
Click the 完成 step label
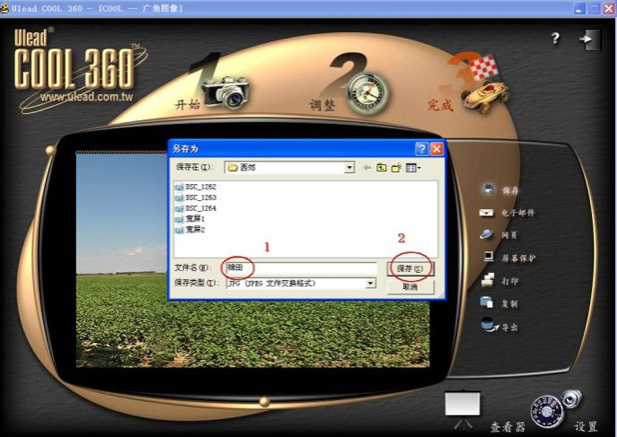tap(440, 105)
